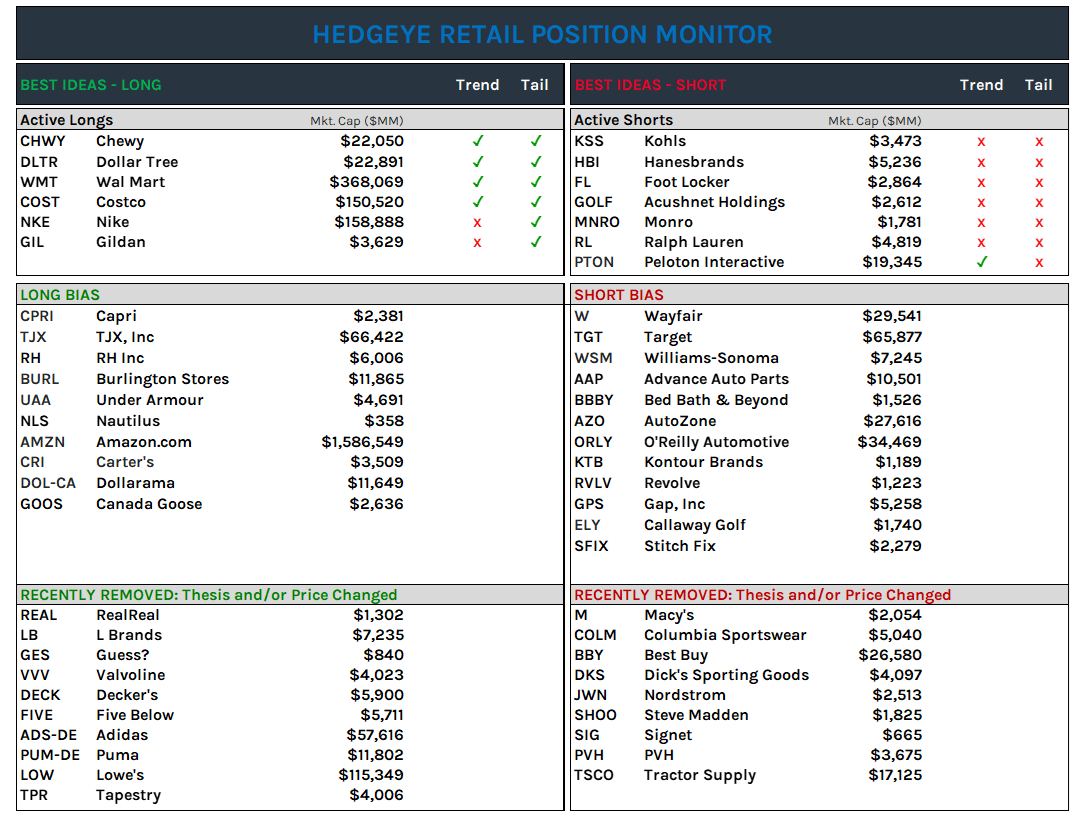Screen dimensions: 1086x814
Task: Click the red Trend x for Nike
Action: [478, 221]
